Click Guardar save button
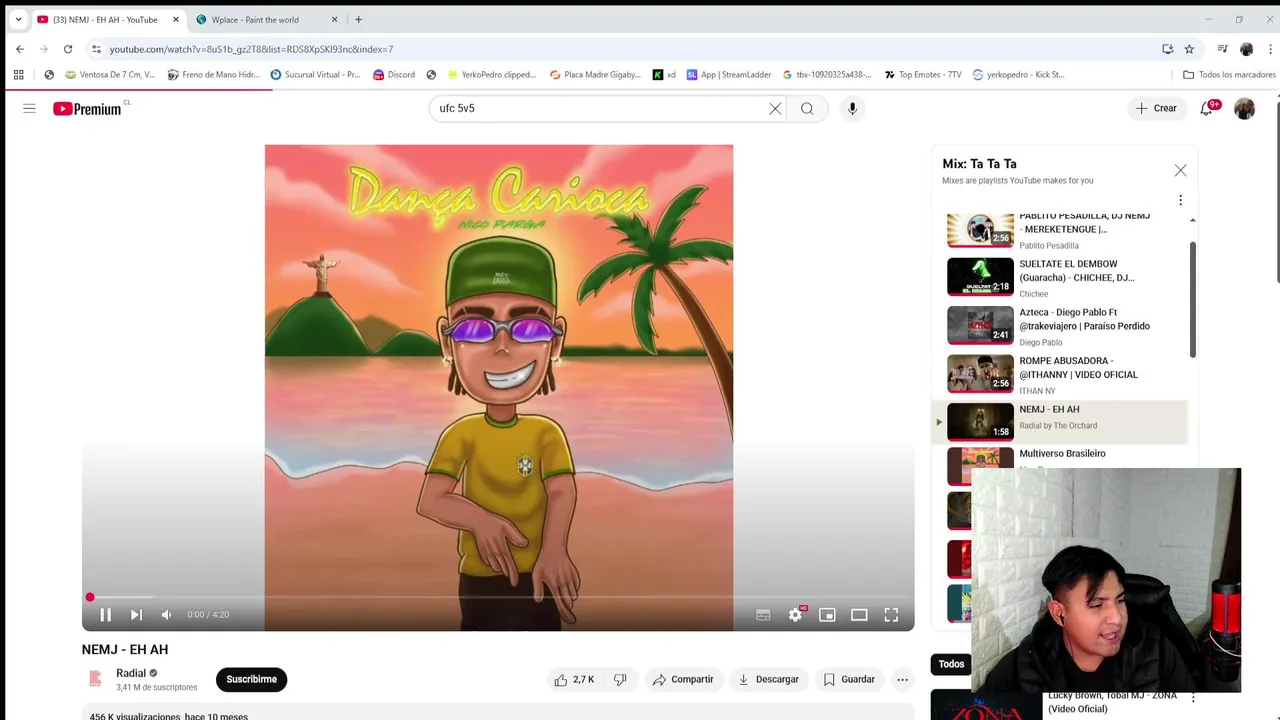 tap(849, 679)
